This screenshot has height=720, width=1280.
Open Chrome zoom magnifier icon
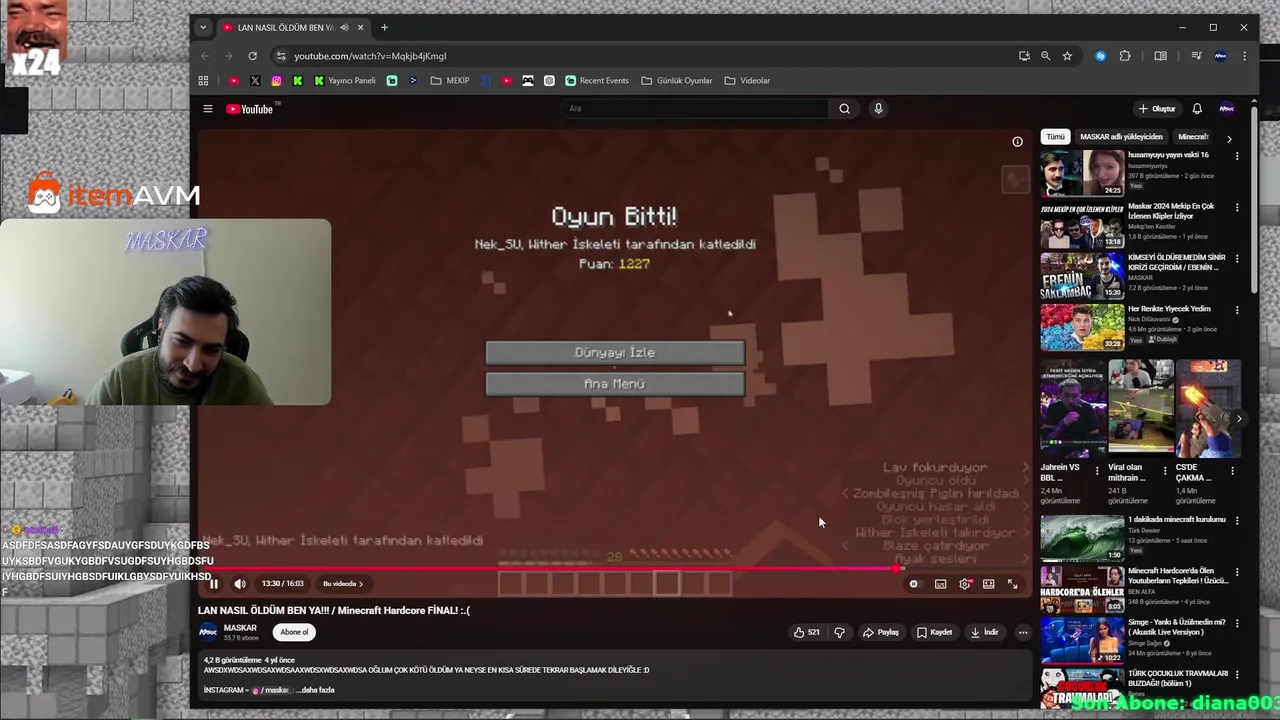(x=1045, y=56)
